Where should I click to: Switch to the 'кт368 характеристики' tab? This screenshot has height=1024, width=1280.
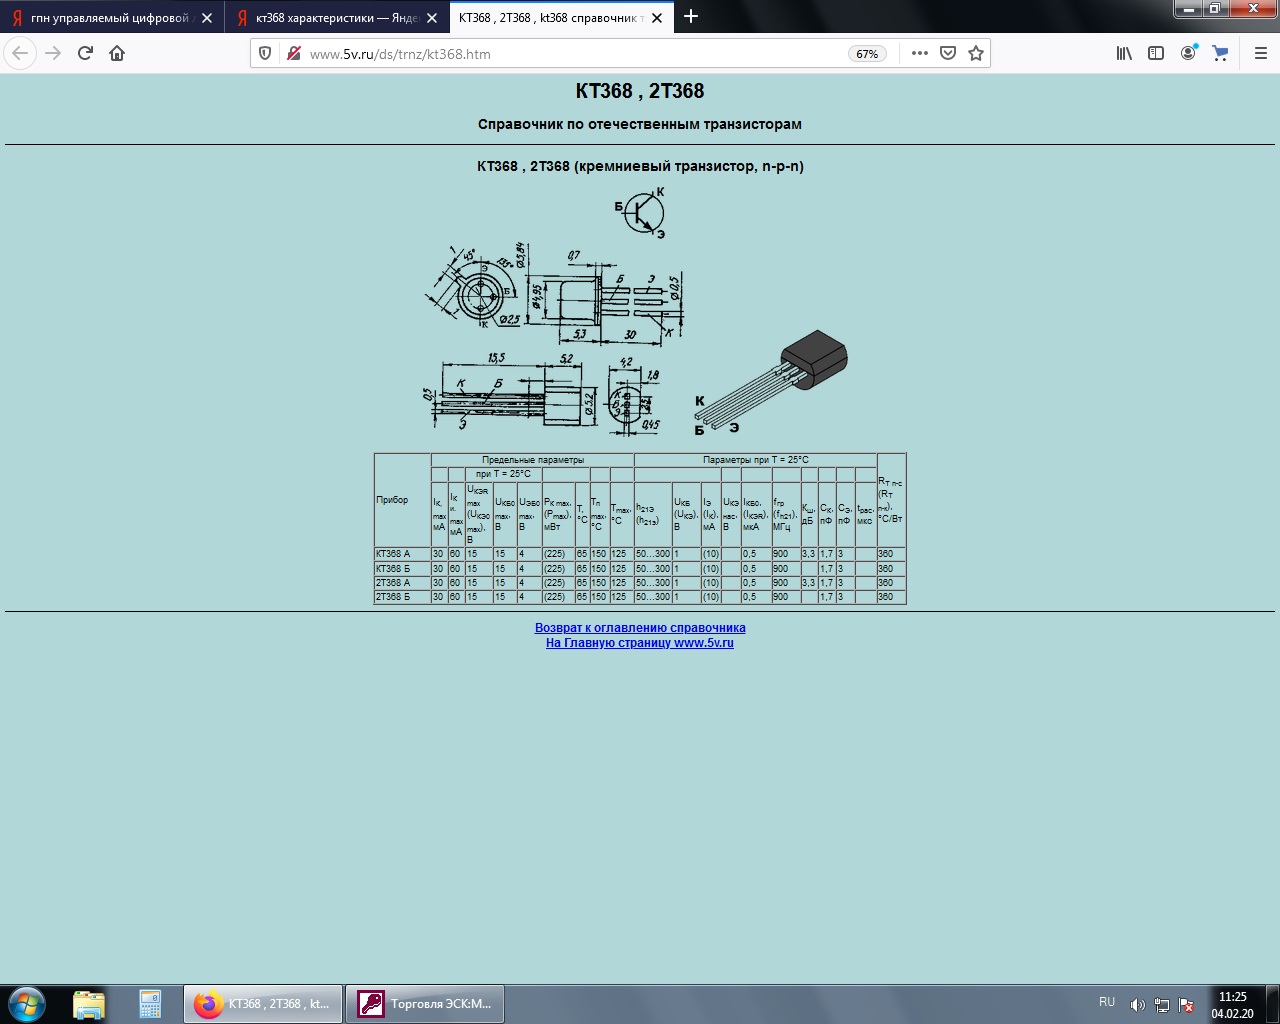point(325,18)
